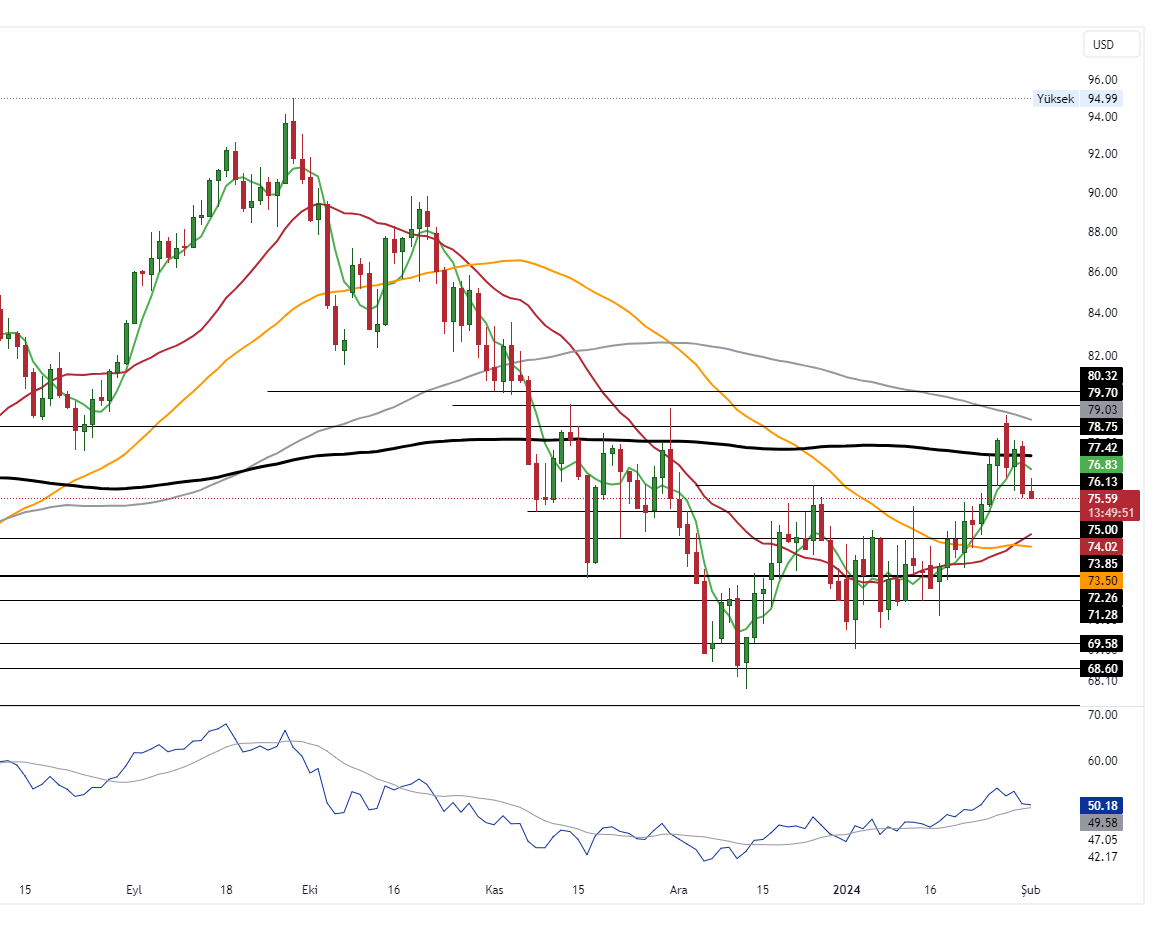Image resolution: width=1154 pixels, height=939 pixels.
Task: Click the 68.60 support level label
Action: (x=1101, y=668)
